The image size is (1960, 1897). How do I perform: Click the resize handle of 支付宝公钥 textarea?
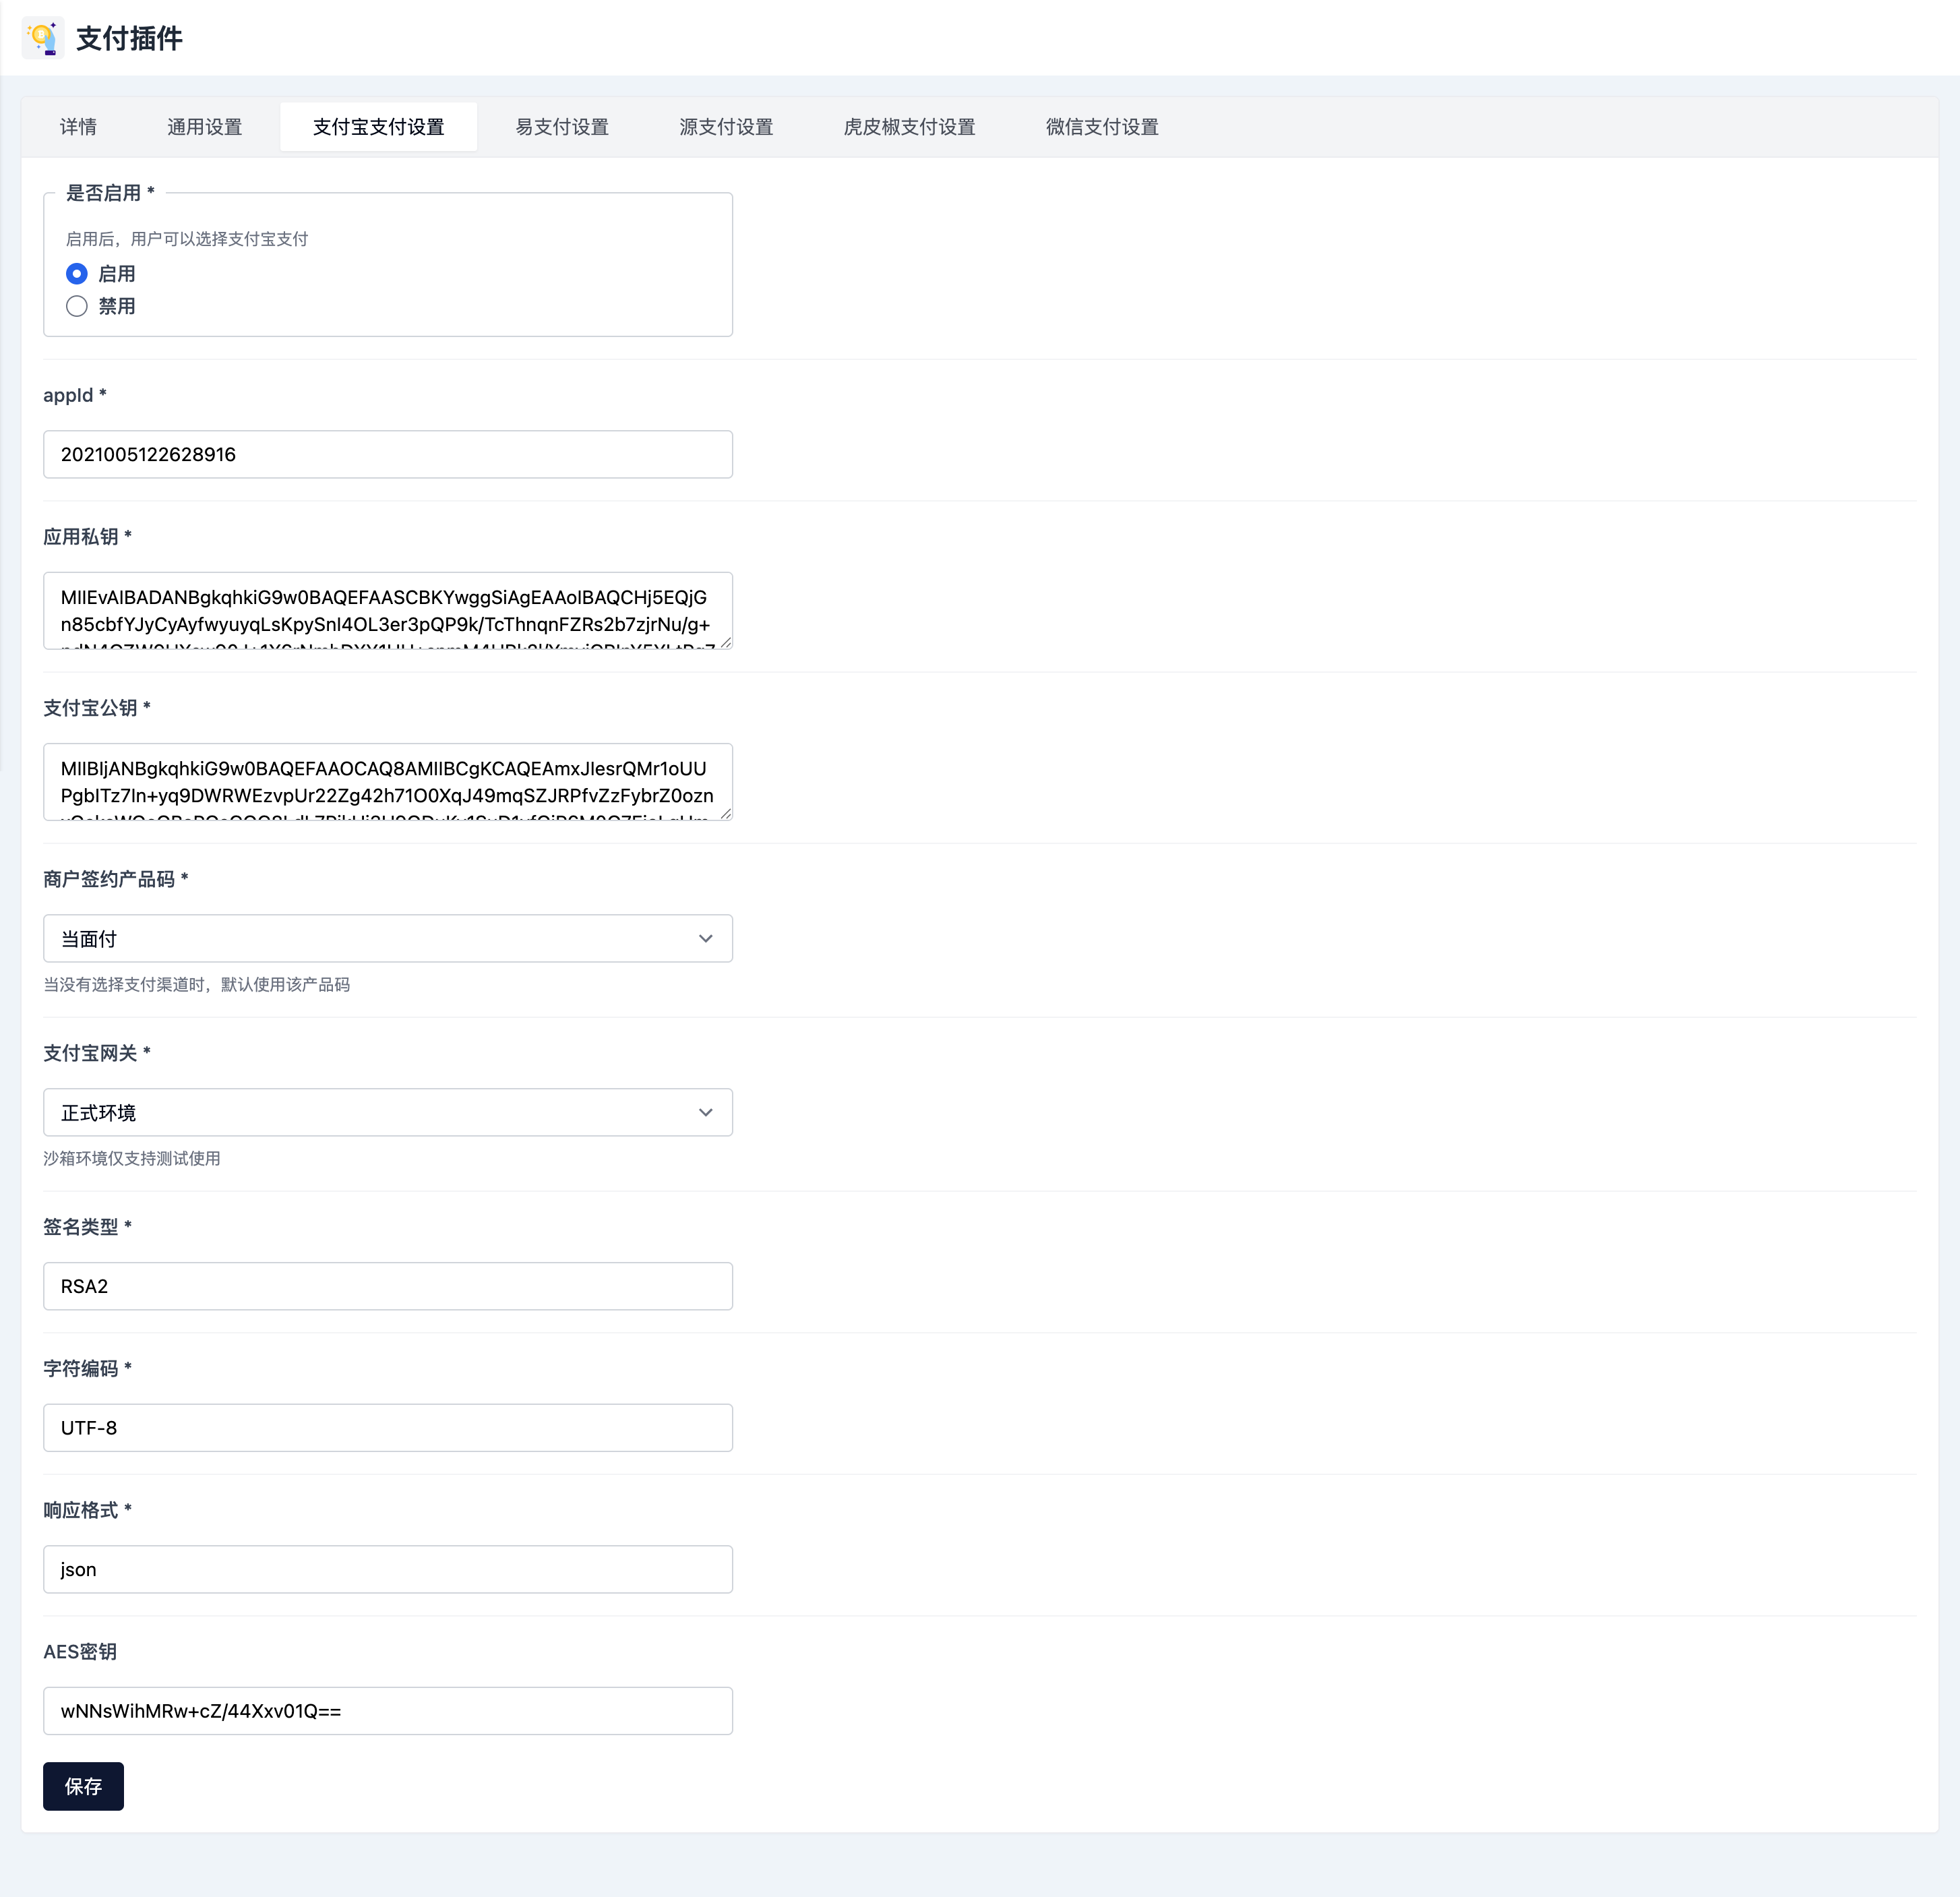coord(726,814)
